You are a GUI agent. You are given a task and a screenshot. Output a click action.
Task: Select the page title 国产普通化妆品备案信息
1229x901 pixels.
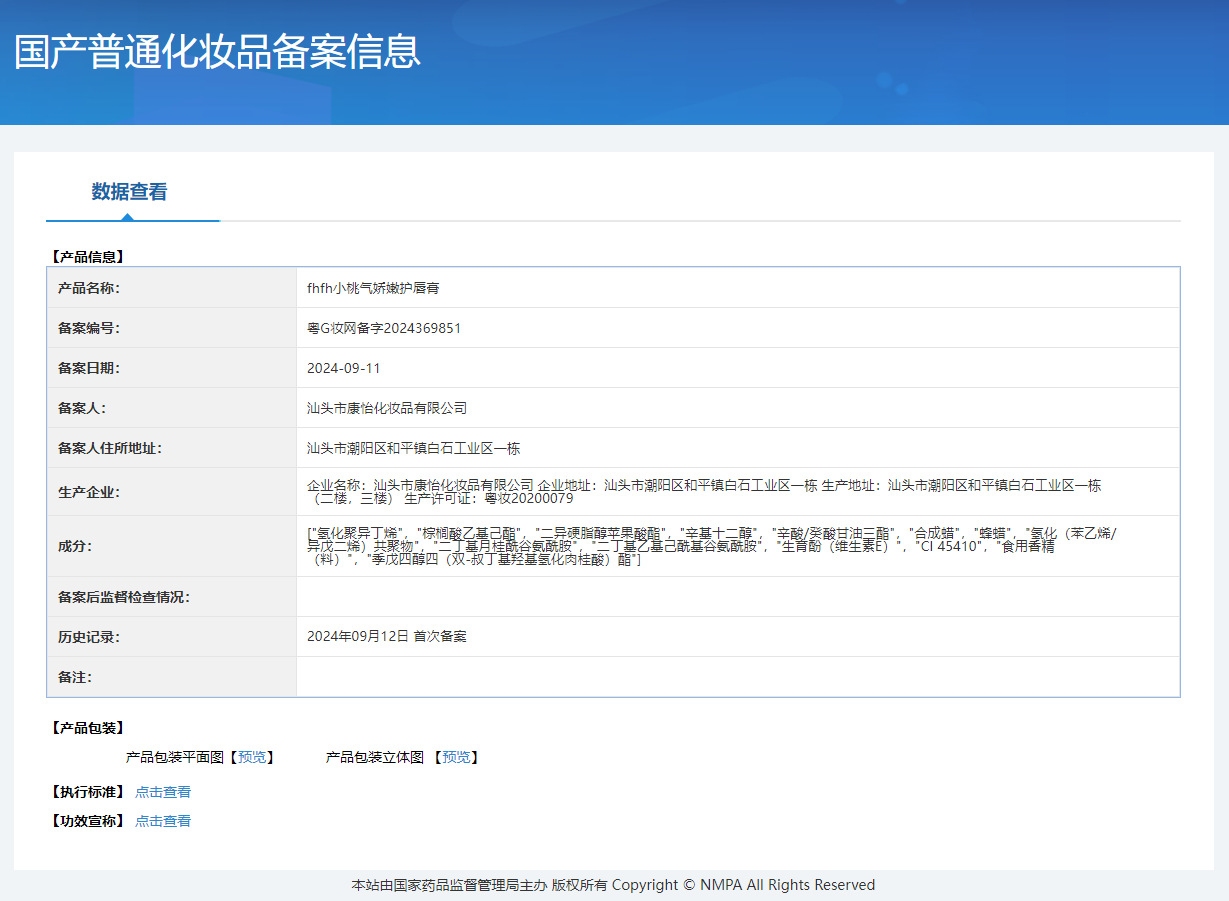218,52
